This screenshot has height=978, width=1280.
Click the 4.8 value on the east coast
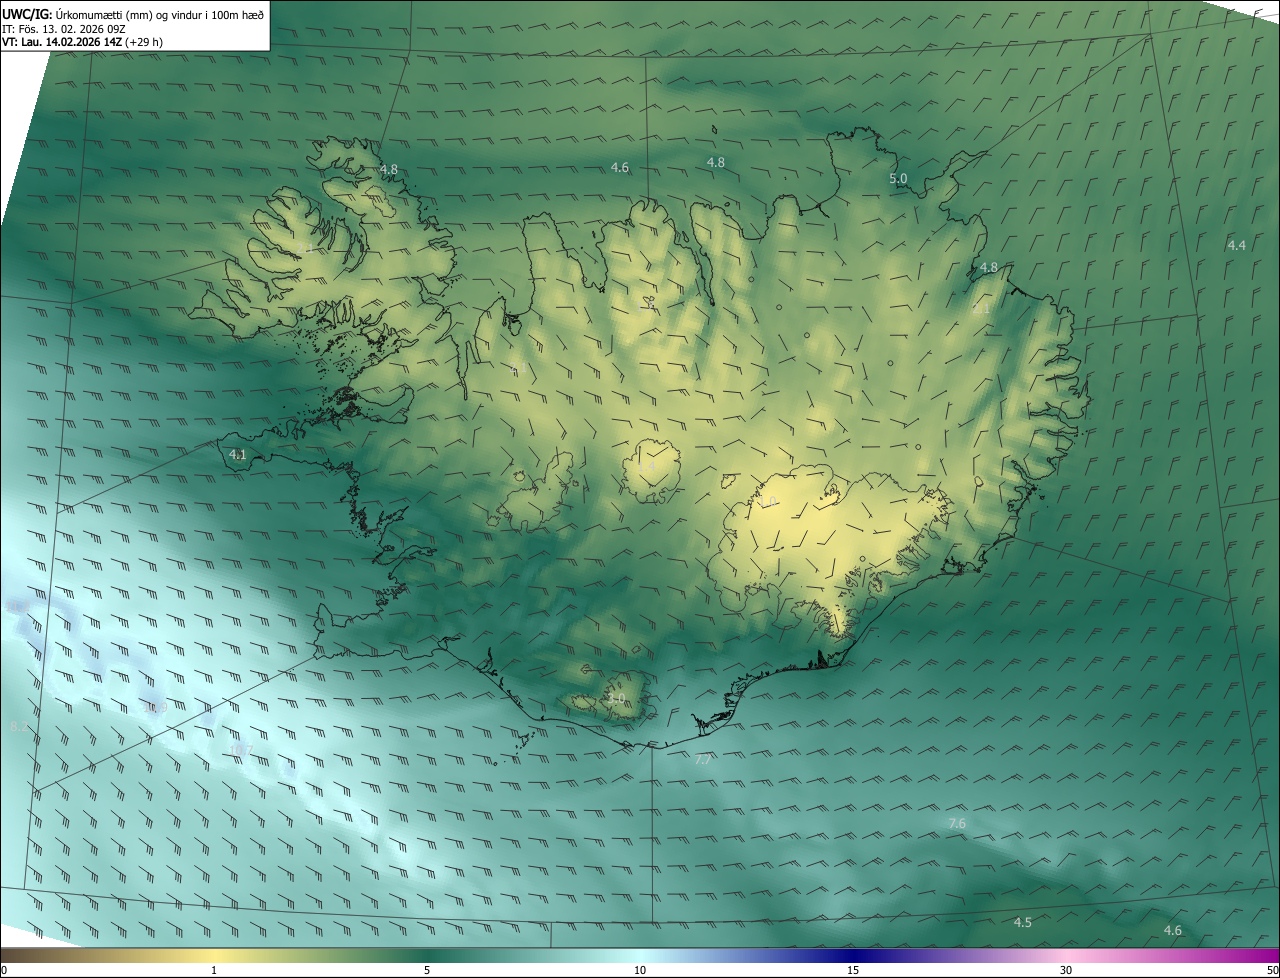click(x=989, y=267)
